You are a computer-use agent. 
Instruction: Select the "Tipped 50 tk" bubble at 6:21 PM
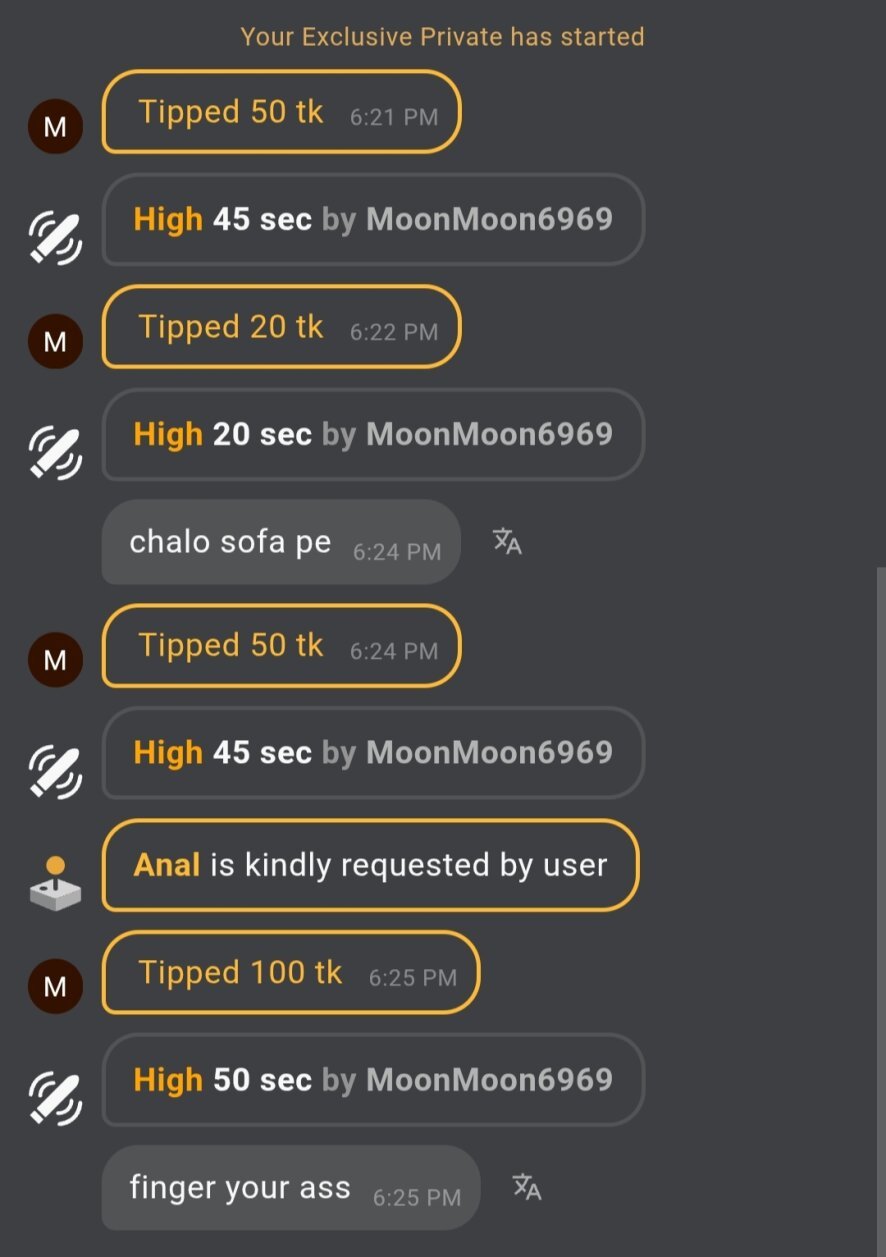(281, 112)
